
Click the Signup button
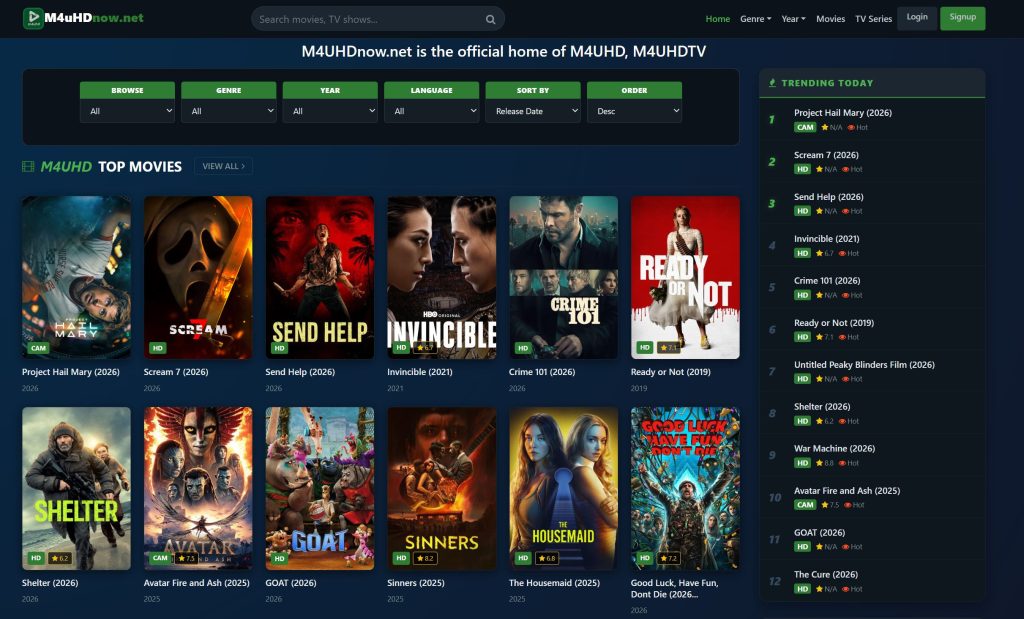(963, 18)
